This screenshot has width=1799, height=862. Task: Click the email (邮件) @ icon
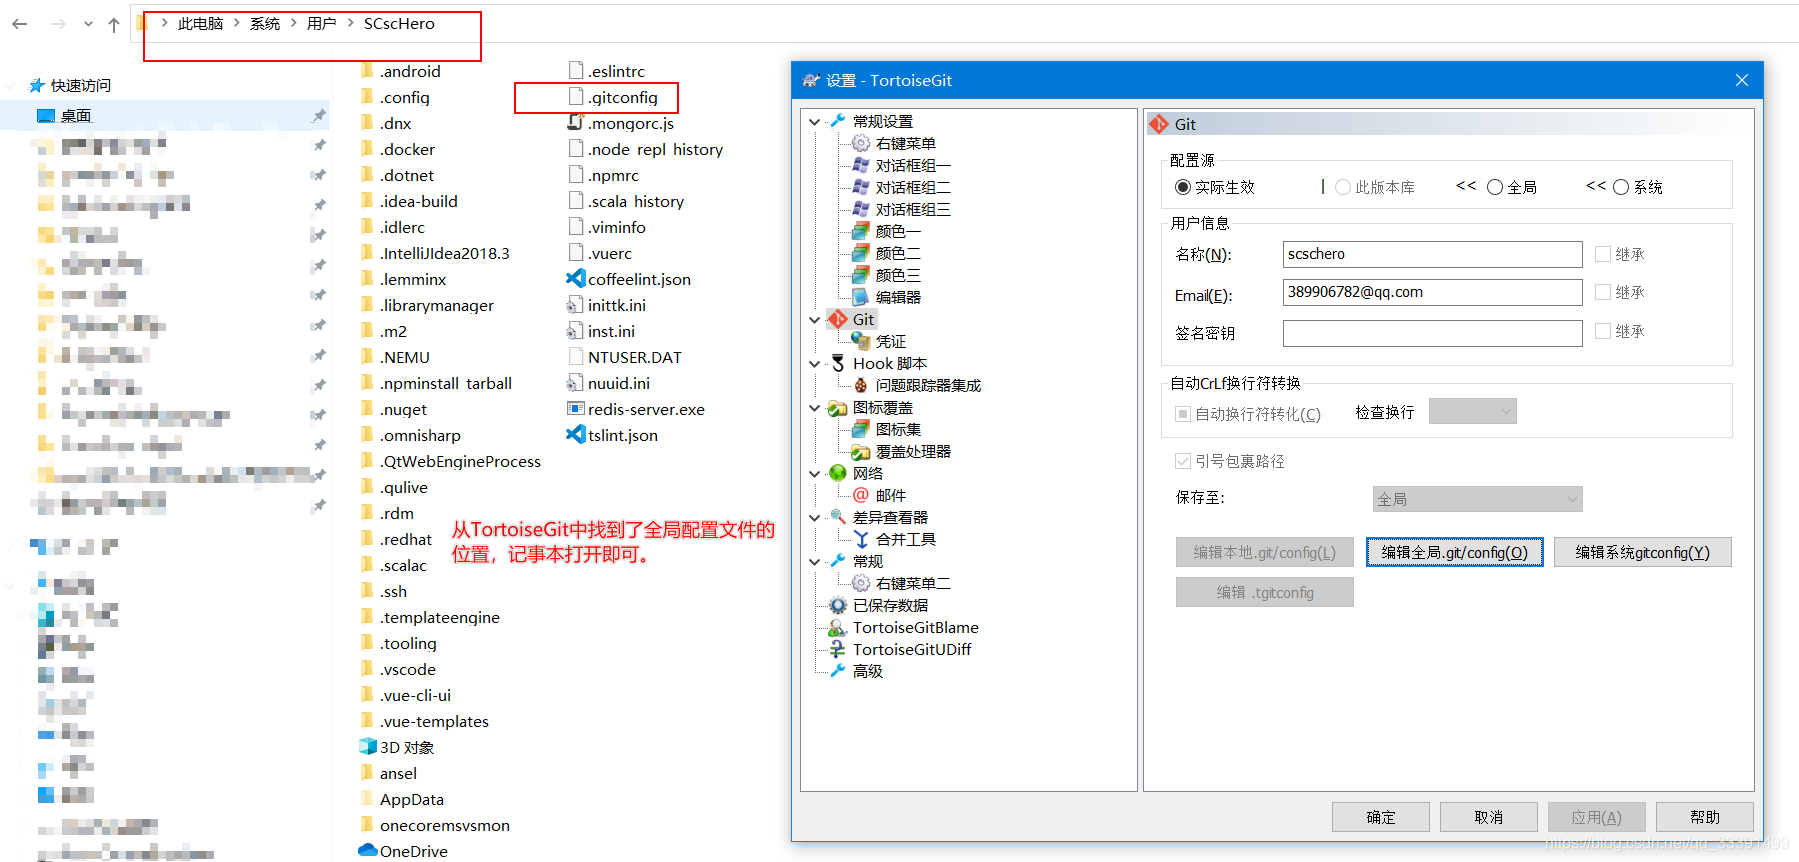coord(860,495)
